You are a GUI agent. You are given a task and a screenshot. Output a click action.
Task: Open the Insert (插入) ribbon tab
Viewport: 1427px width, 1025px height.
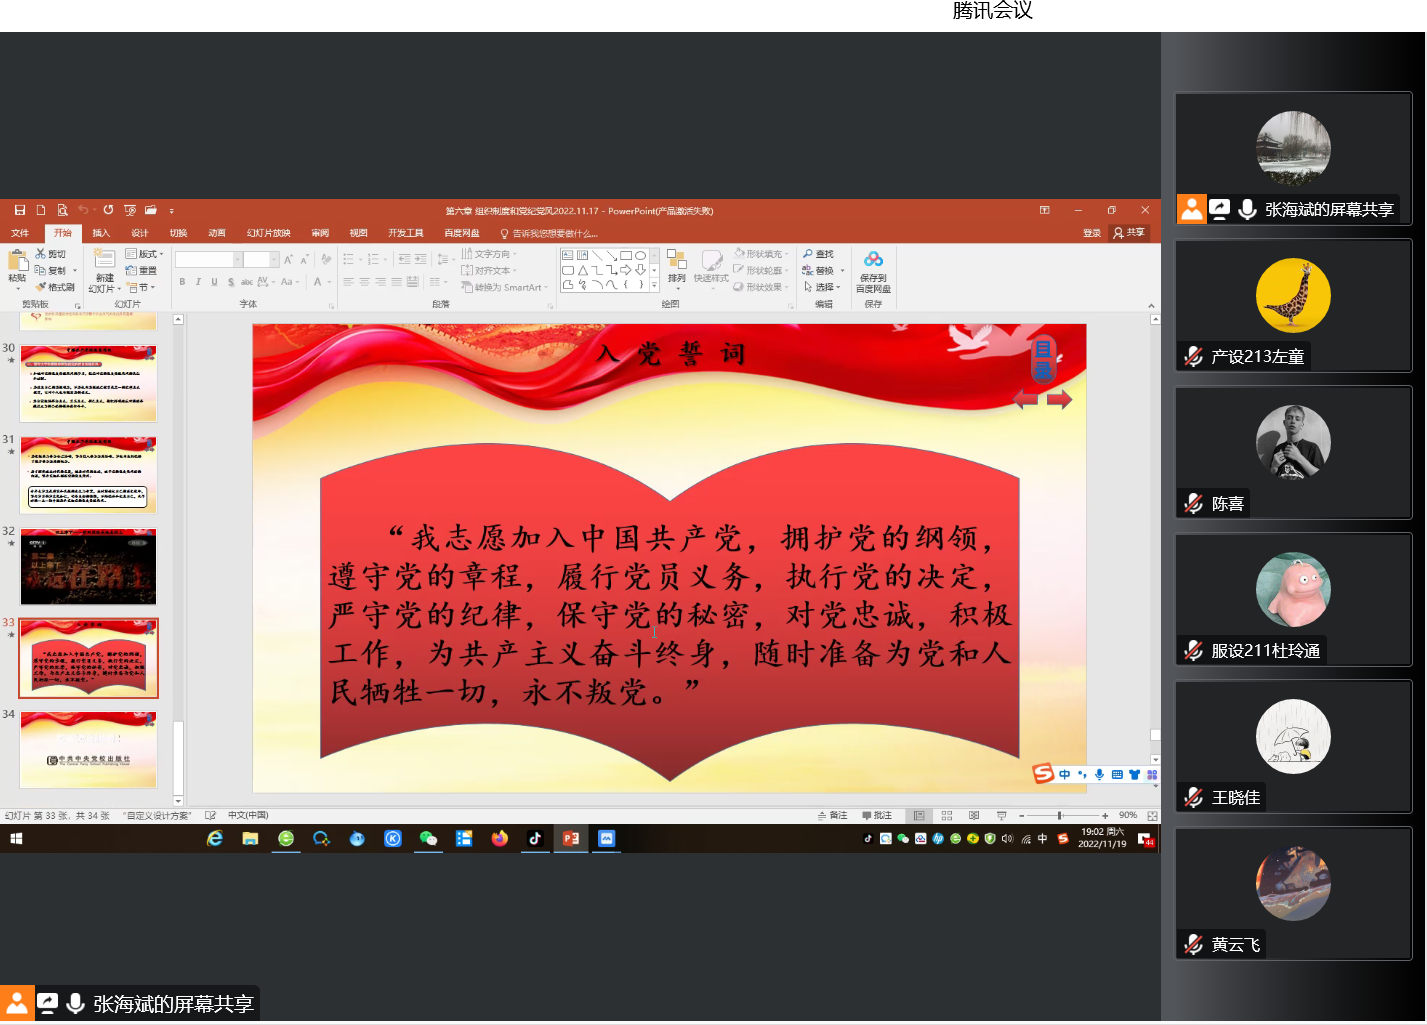click(x=101, y=233)
